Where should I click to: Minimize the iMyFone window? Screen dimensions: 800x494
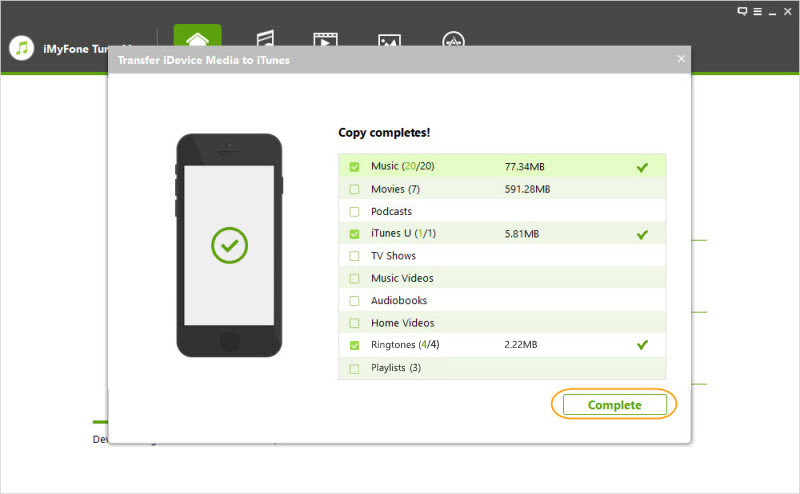(772, 13)
